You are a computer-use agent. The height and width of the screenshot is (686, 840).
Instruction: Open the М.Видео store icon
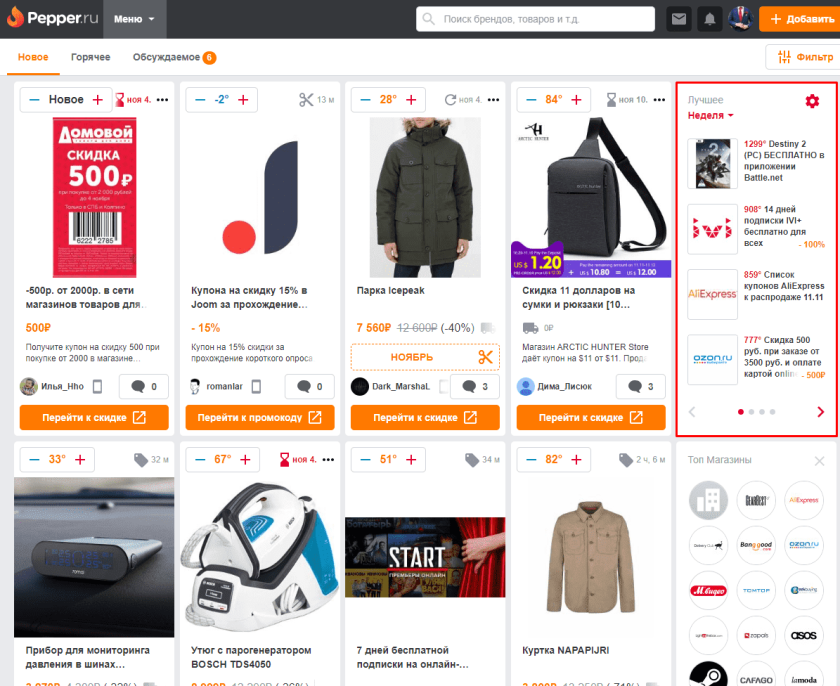pos(708,590)
